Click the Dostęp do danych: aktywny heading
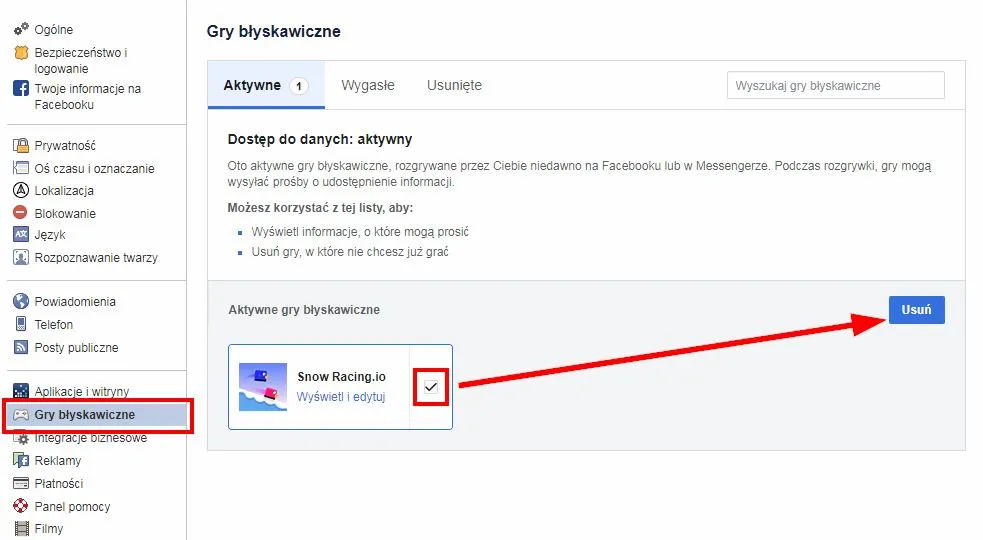 (320, 139)
